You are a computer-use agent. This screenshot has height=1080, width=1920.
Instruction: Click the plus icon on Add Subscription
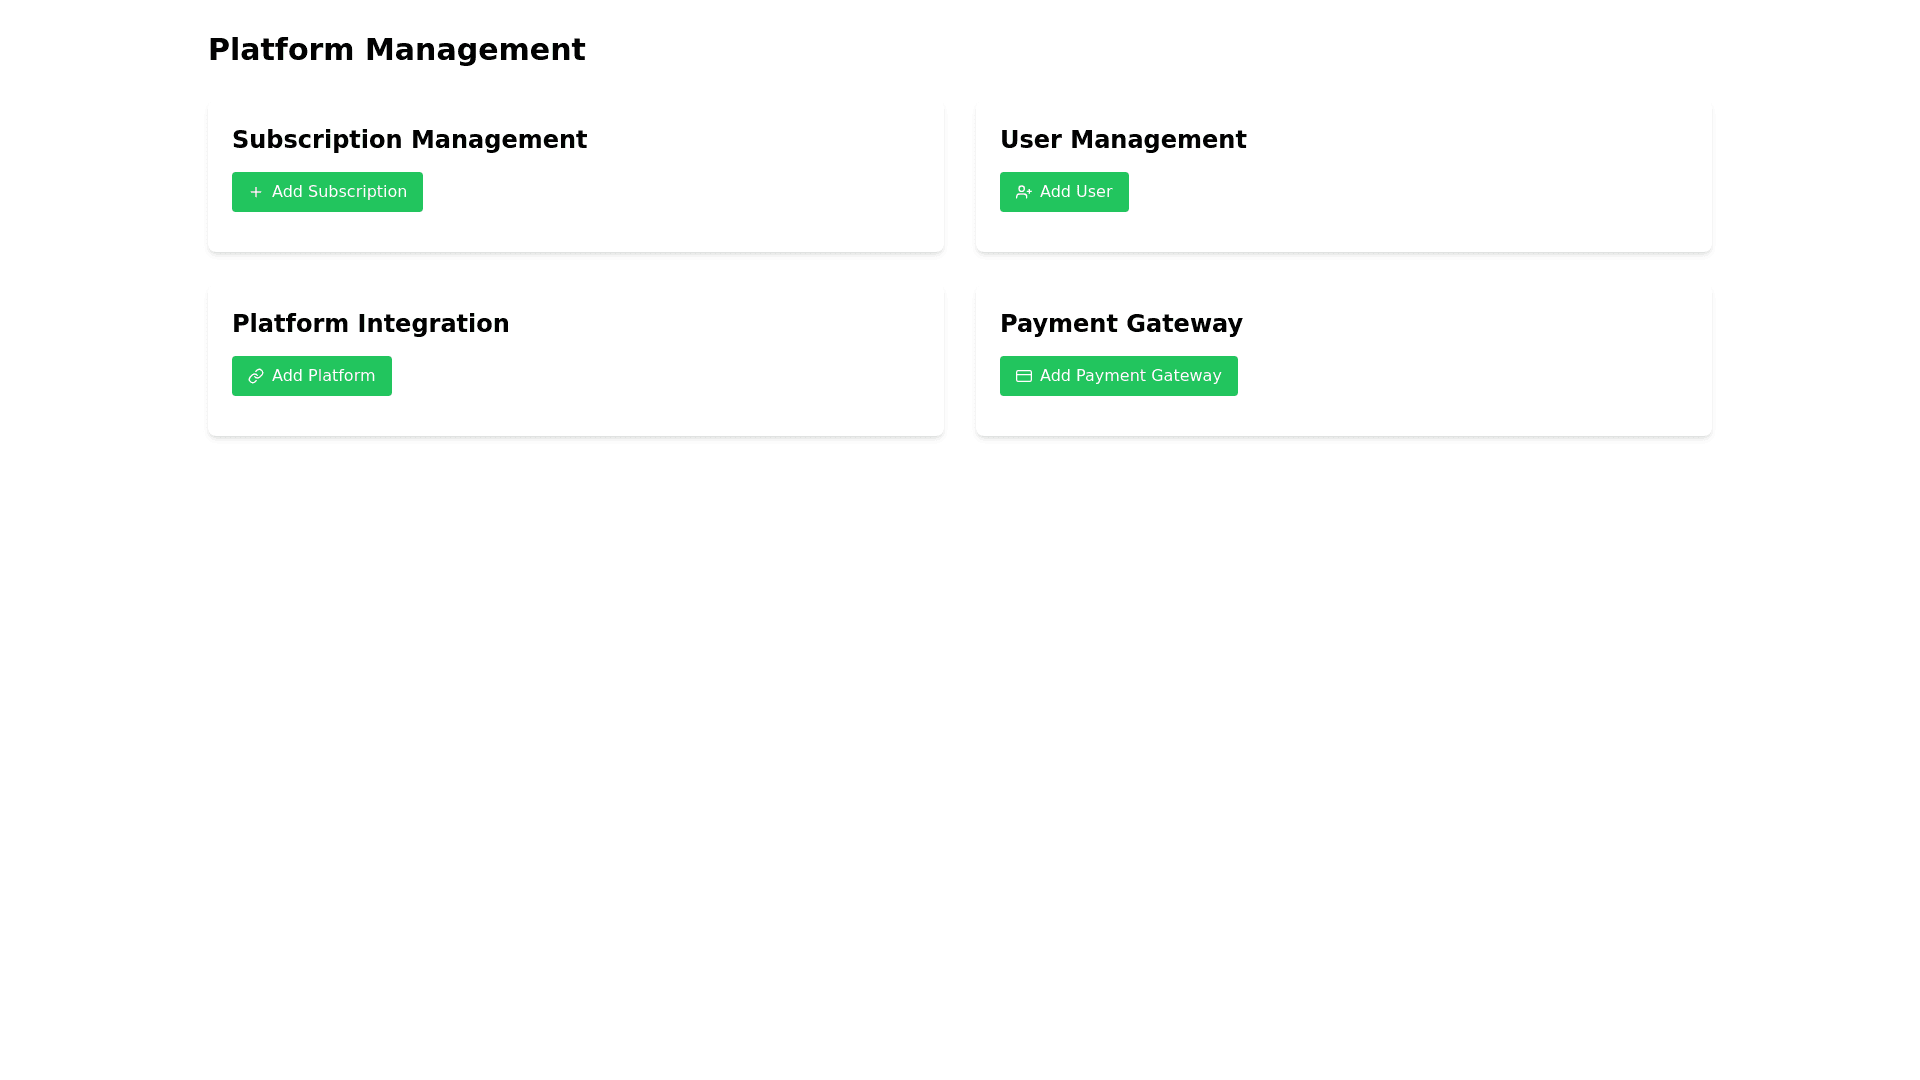click(256, 192)
